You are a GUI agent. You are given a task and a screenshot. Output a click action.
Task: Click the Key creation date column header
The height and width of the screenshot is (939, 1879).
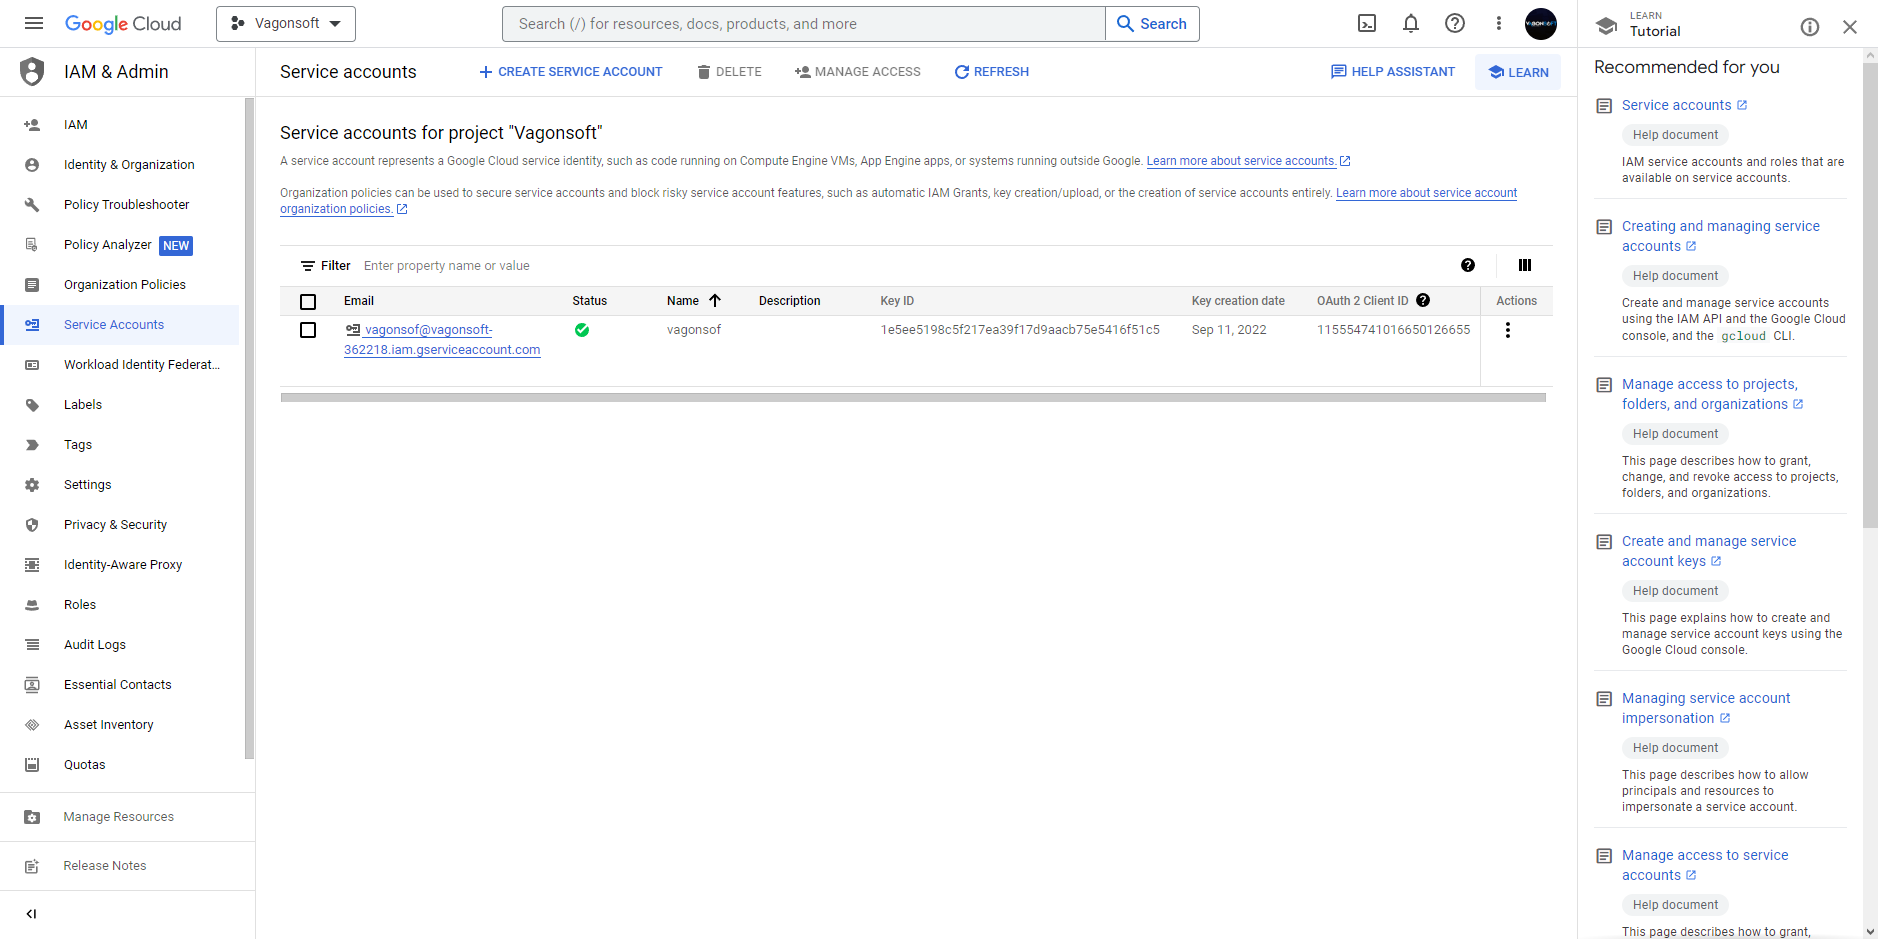click(1238, 301)
